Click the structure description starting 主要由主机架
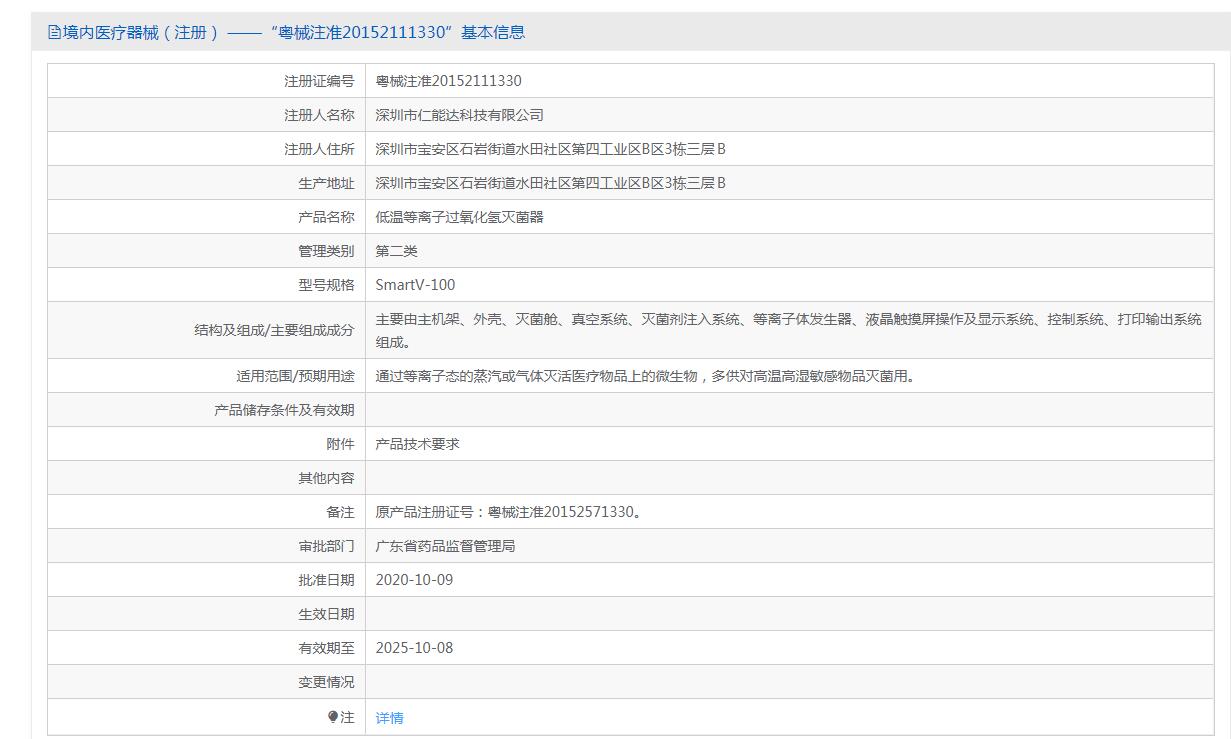The height and width of the screenshot is (739, 1231). 789,330
